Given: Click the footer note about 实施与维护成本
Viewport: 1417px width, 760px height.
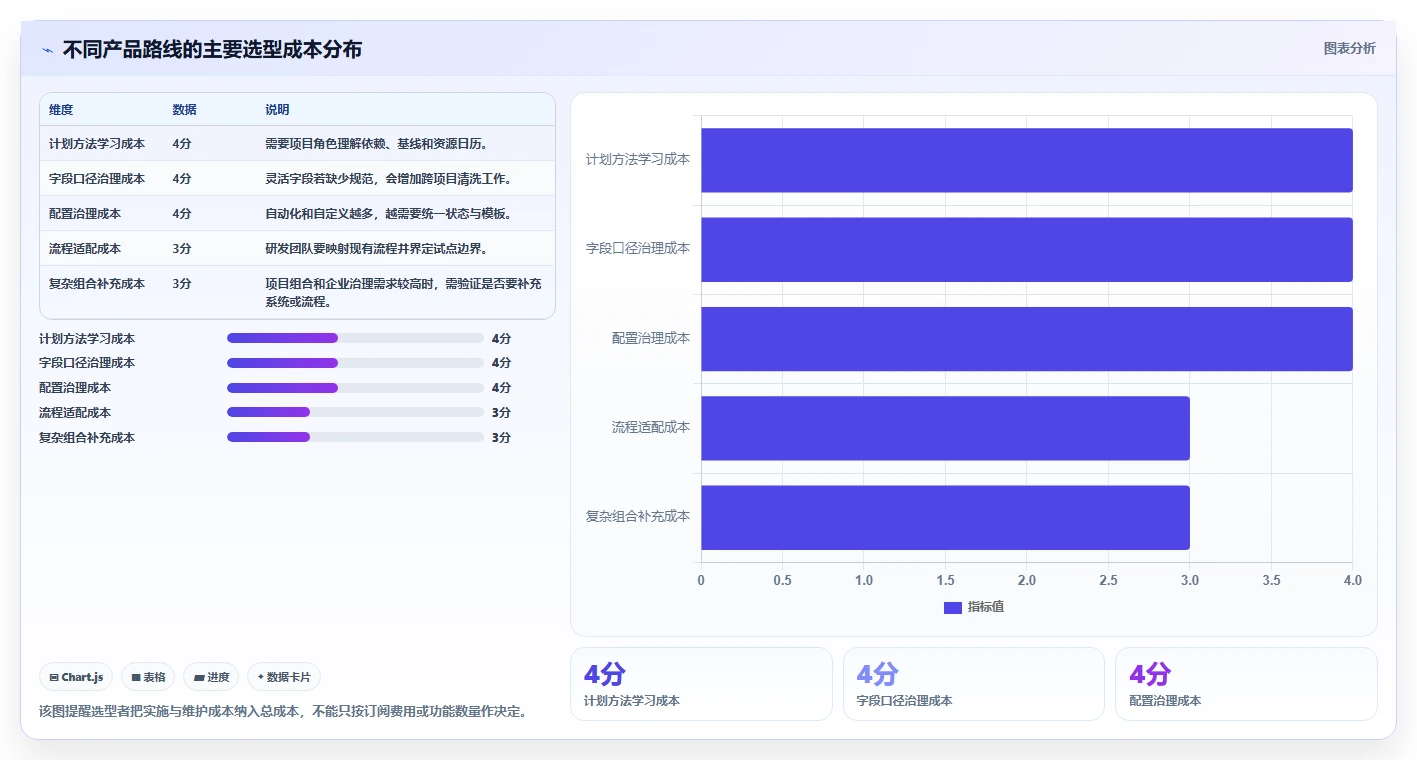Looking at the screenshot, I should click(x=283, y=712).
